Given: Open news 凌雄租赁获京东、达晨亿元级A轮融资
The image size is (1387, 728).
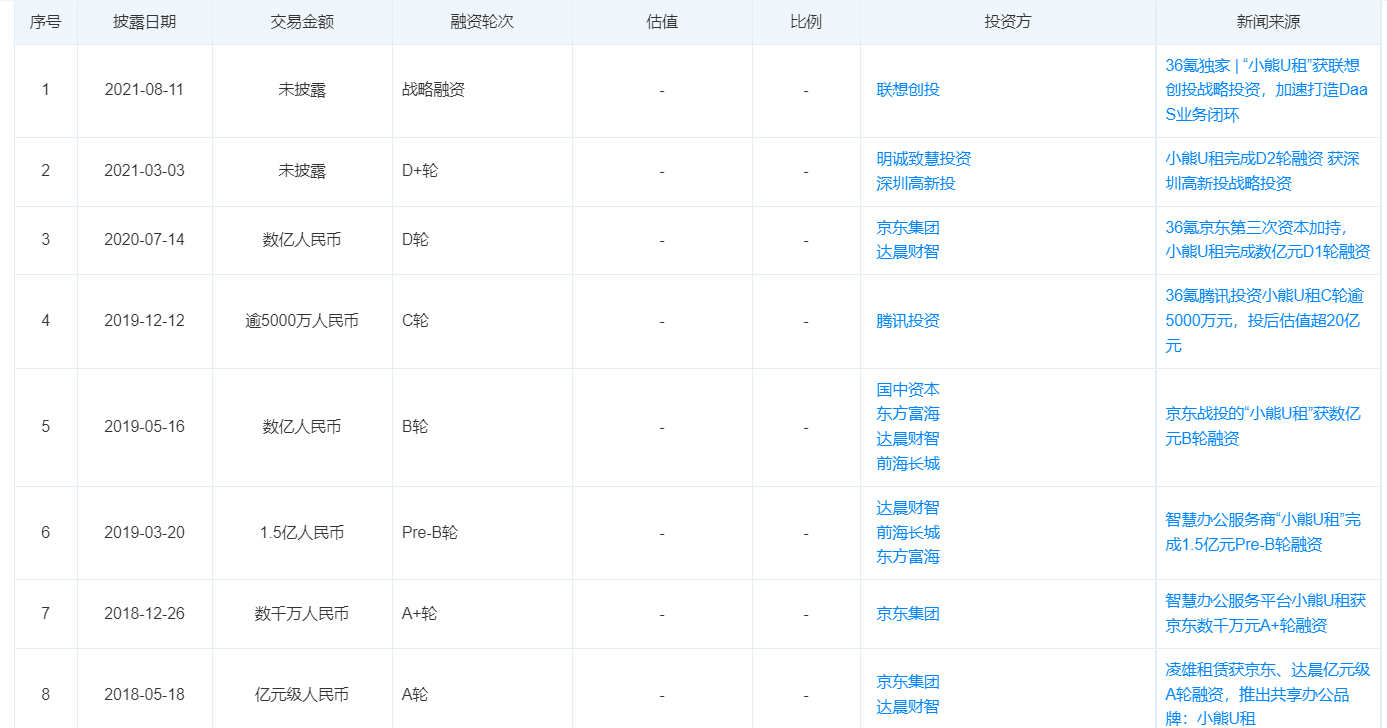Looking at the screenshot, I should point(1267,694).
